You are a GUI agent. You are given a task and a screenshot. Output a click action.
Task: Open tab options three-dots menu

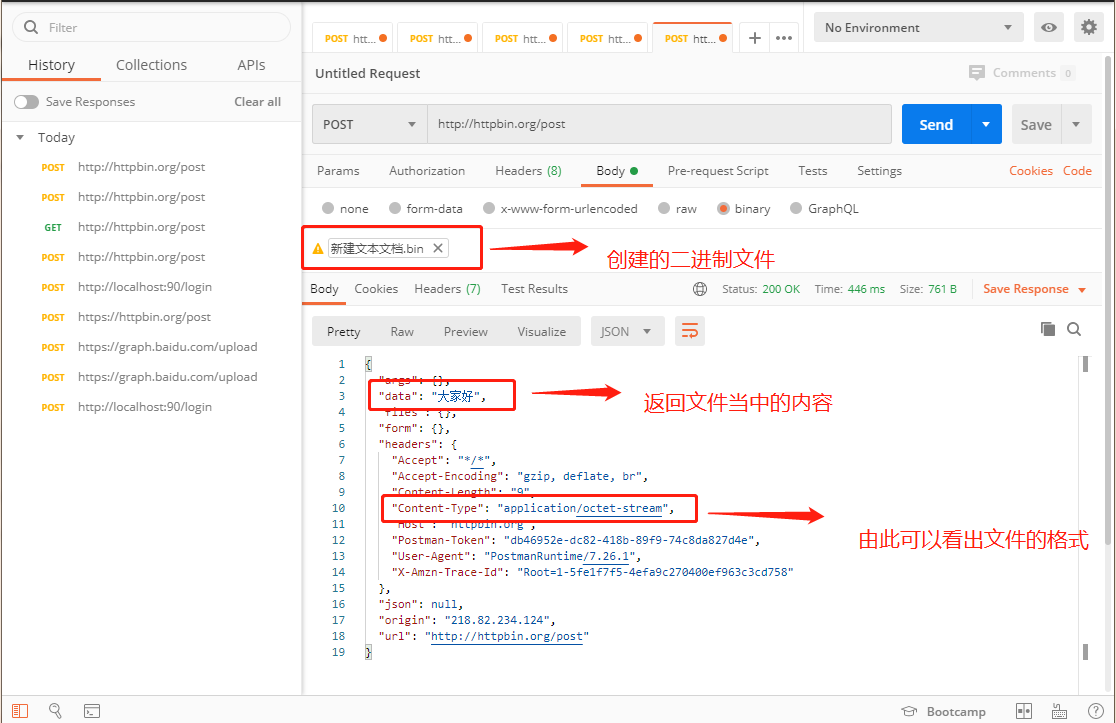point(784,38)
